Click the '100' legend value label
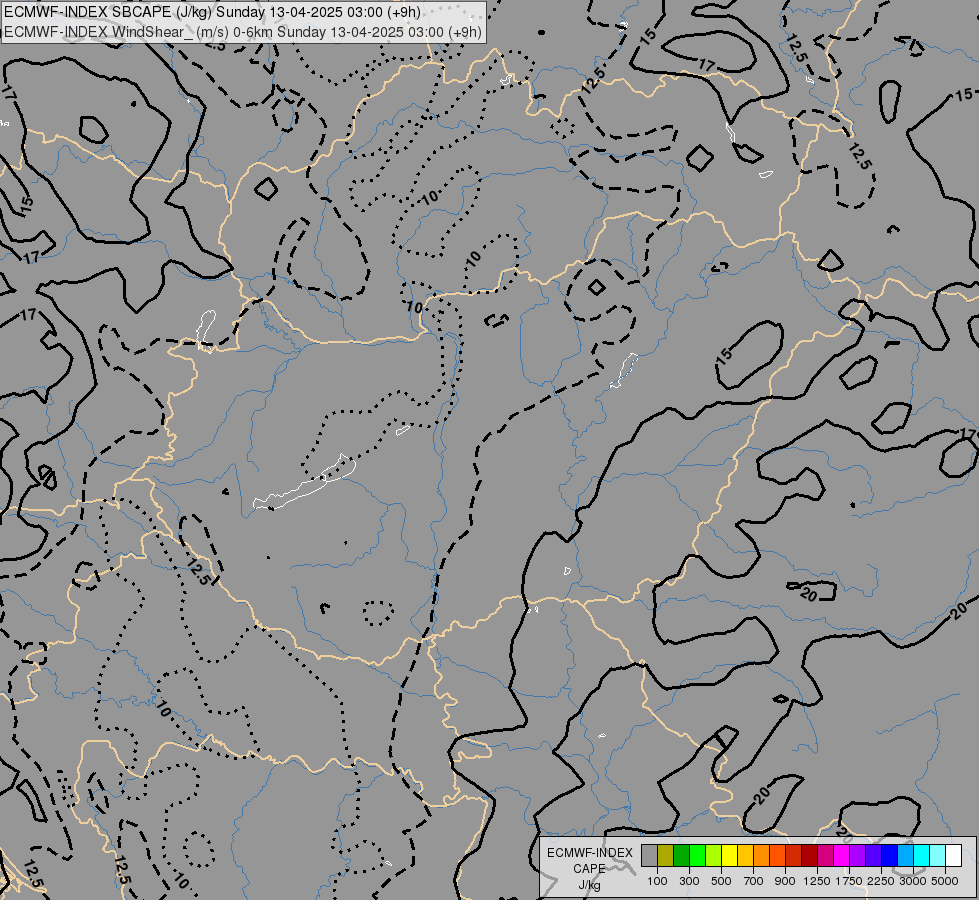This screenshot has width=979, height=900. [657, 881]
